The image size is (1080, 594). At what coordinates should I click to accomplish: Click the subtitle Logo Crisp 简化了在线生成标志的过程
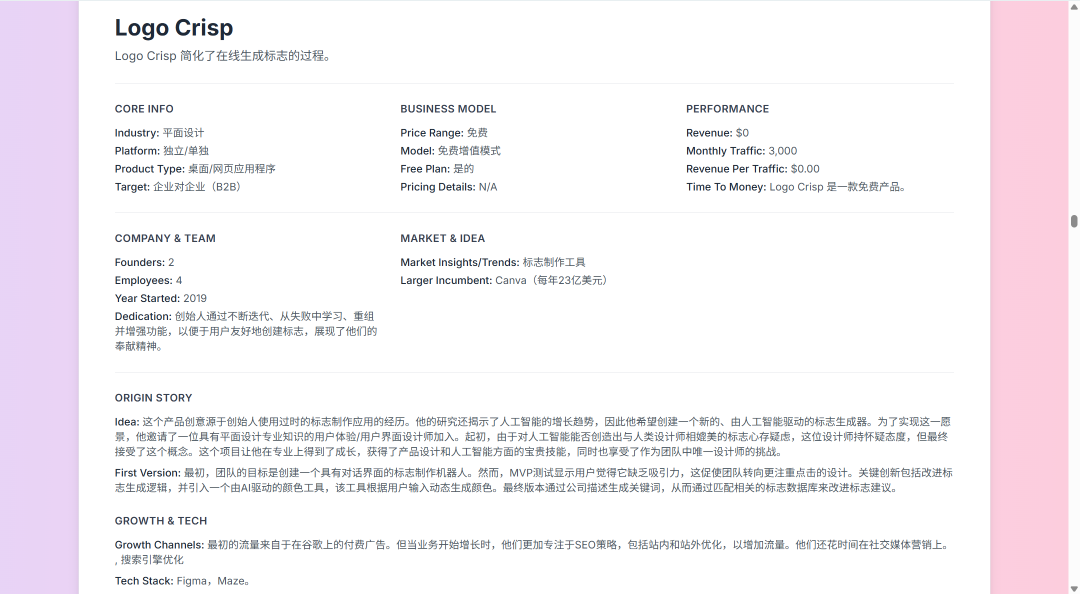[224, 56]
